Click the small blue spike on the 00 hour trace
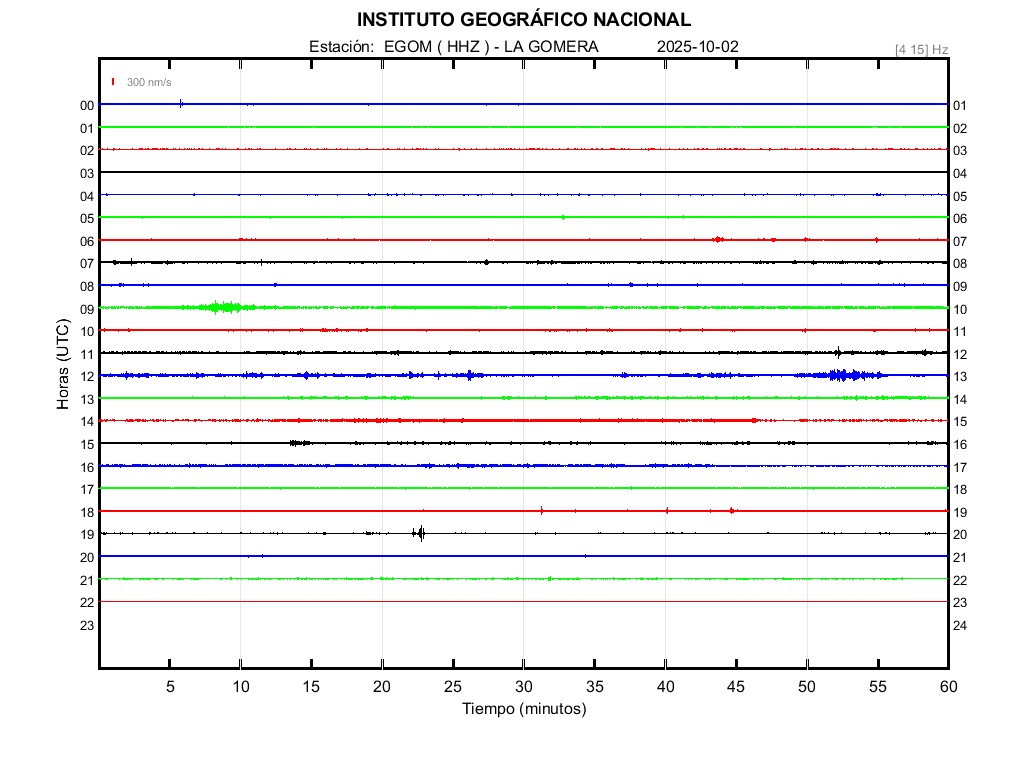Viewport: 1024px width, 768px height. 180,103
